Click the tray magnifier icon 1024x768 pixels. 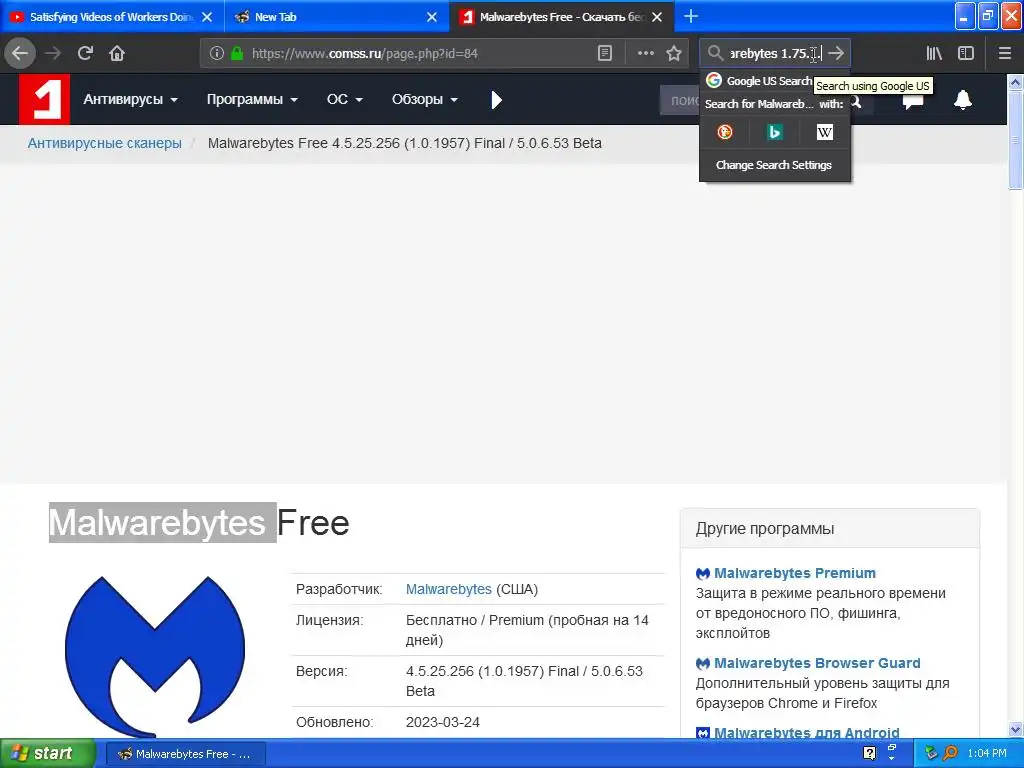click(950, 753)
